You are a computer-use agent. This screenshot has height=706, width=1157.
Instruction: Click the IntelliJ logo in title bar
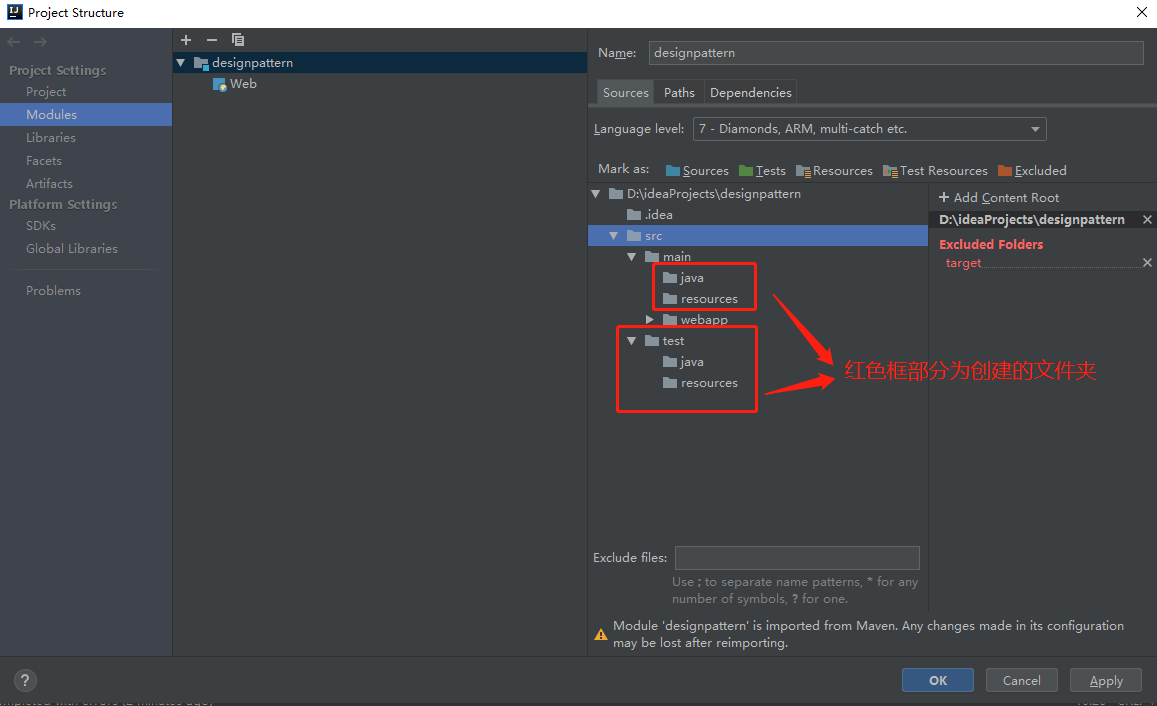(x=14, y=12)
